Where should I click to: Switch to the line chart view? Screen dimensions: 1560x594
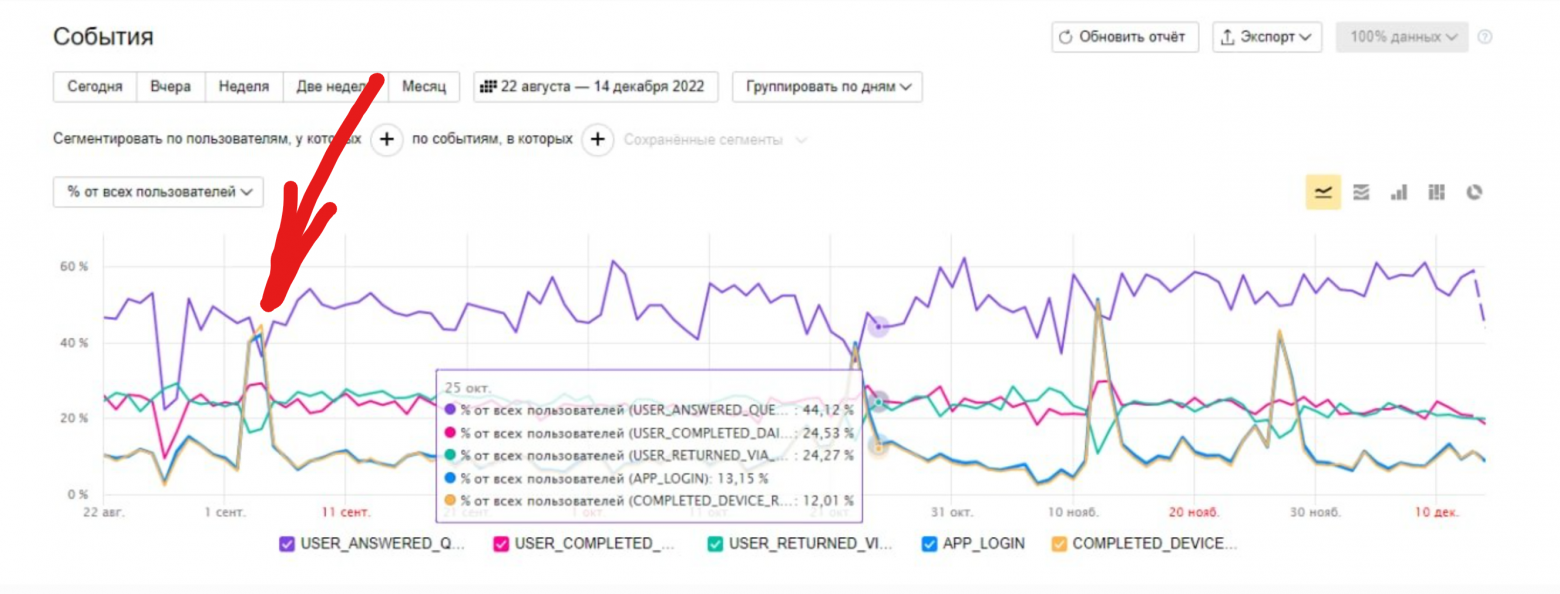(1323, 193)
